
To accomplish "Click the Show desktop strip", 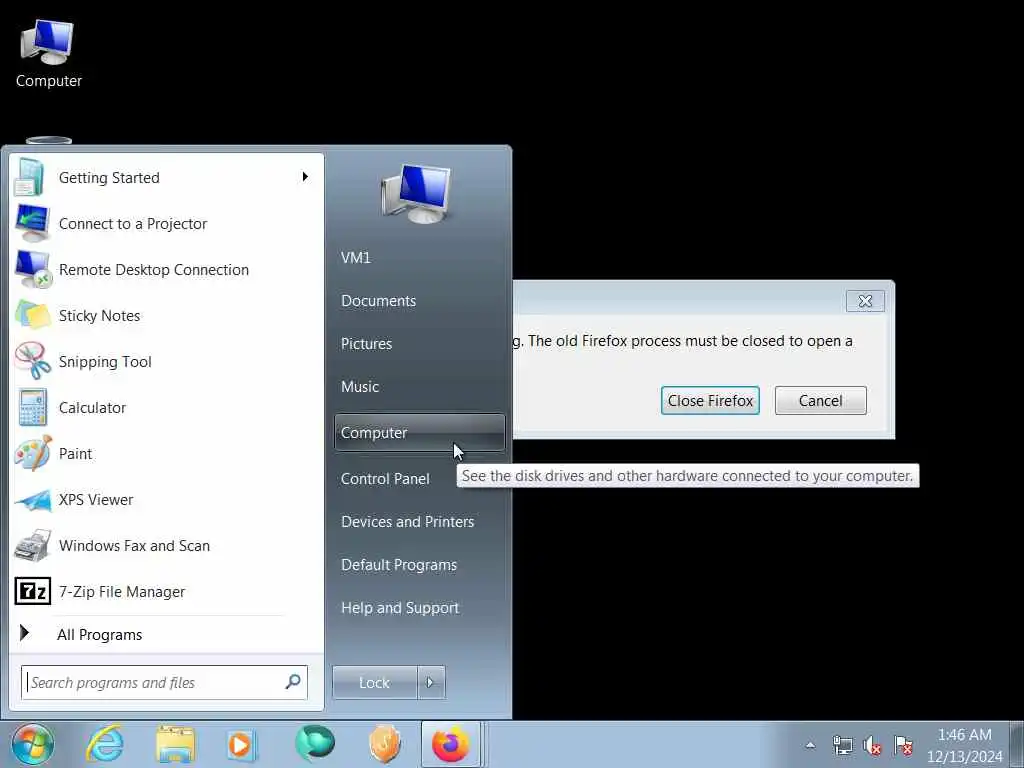I will (x=1017, y=744).
